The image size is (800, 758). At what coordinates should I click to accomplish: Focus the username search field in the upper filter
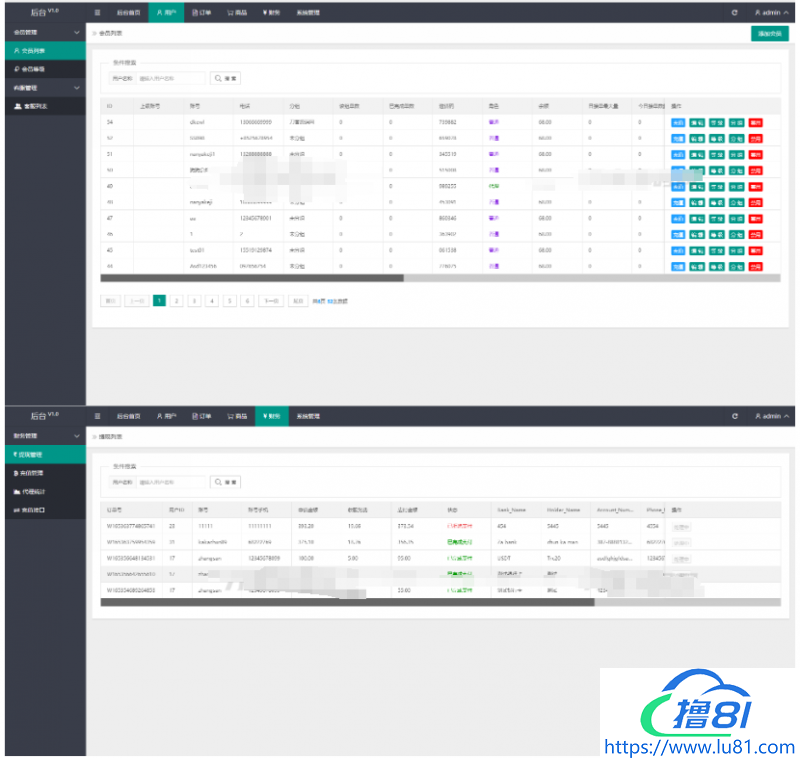(x=170, y=78)
